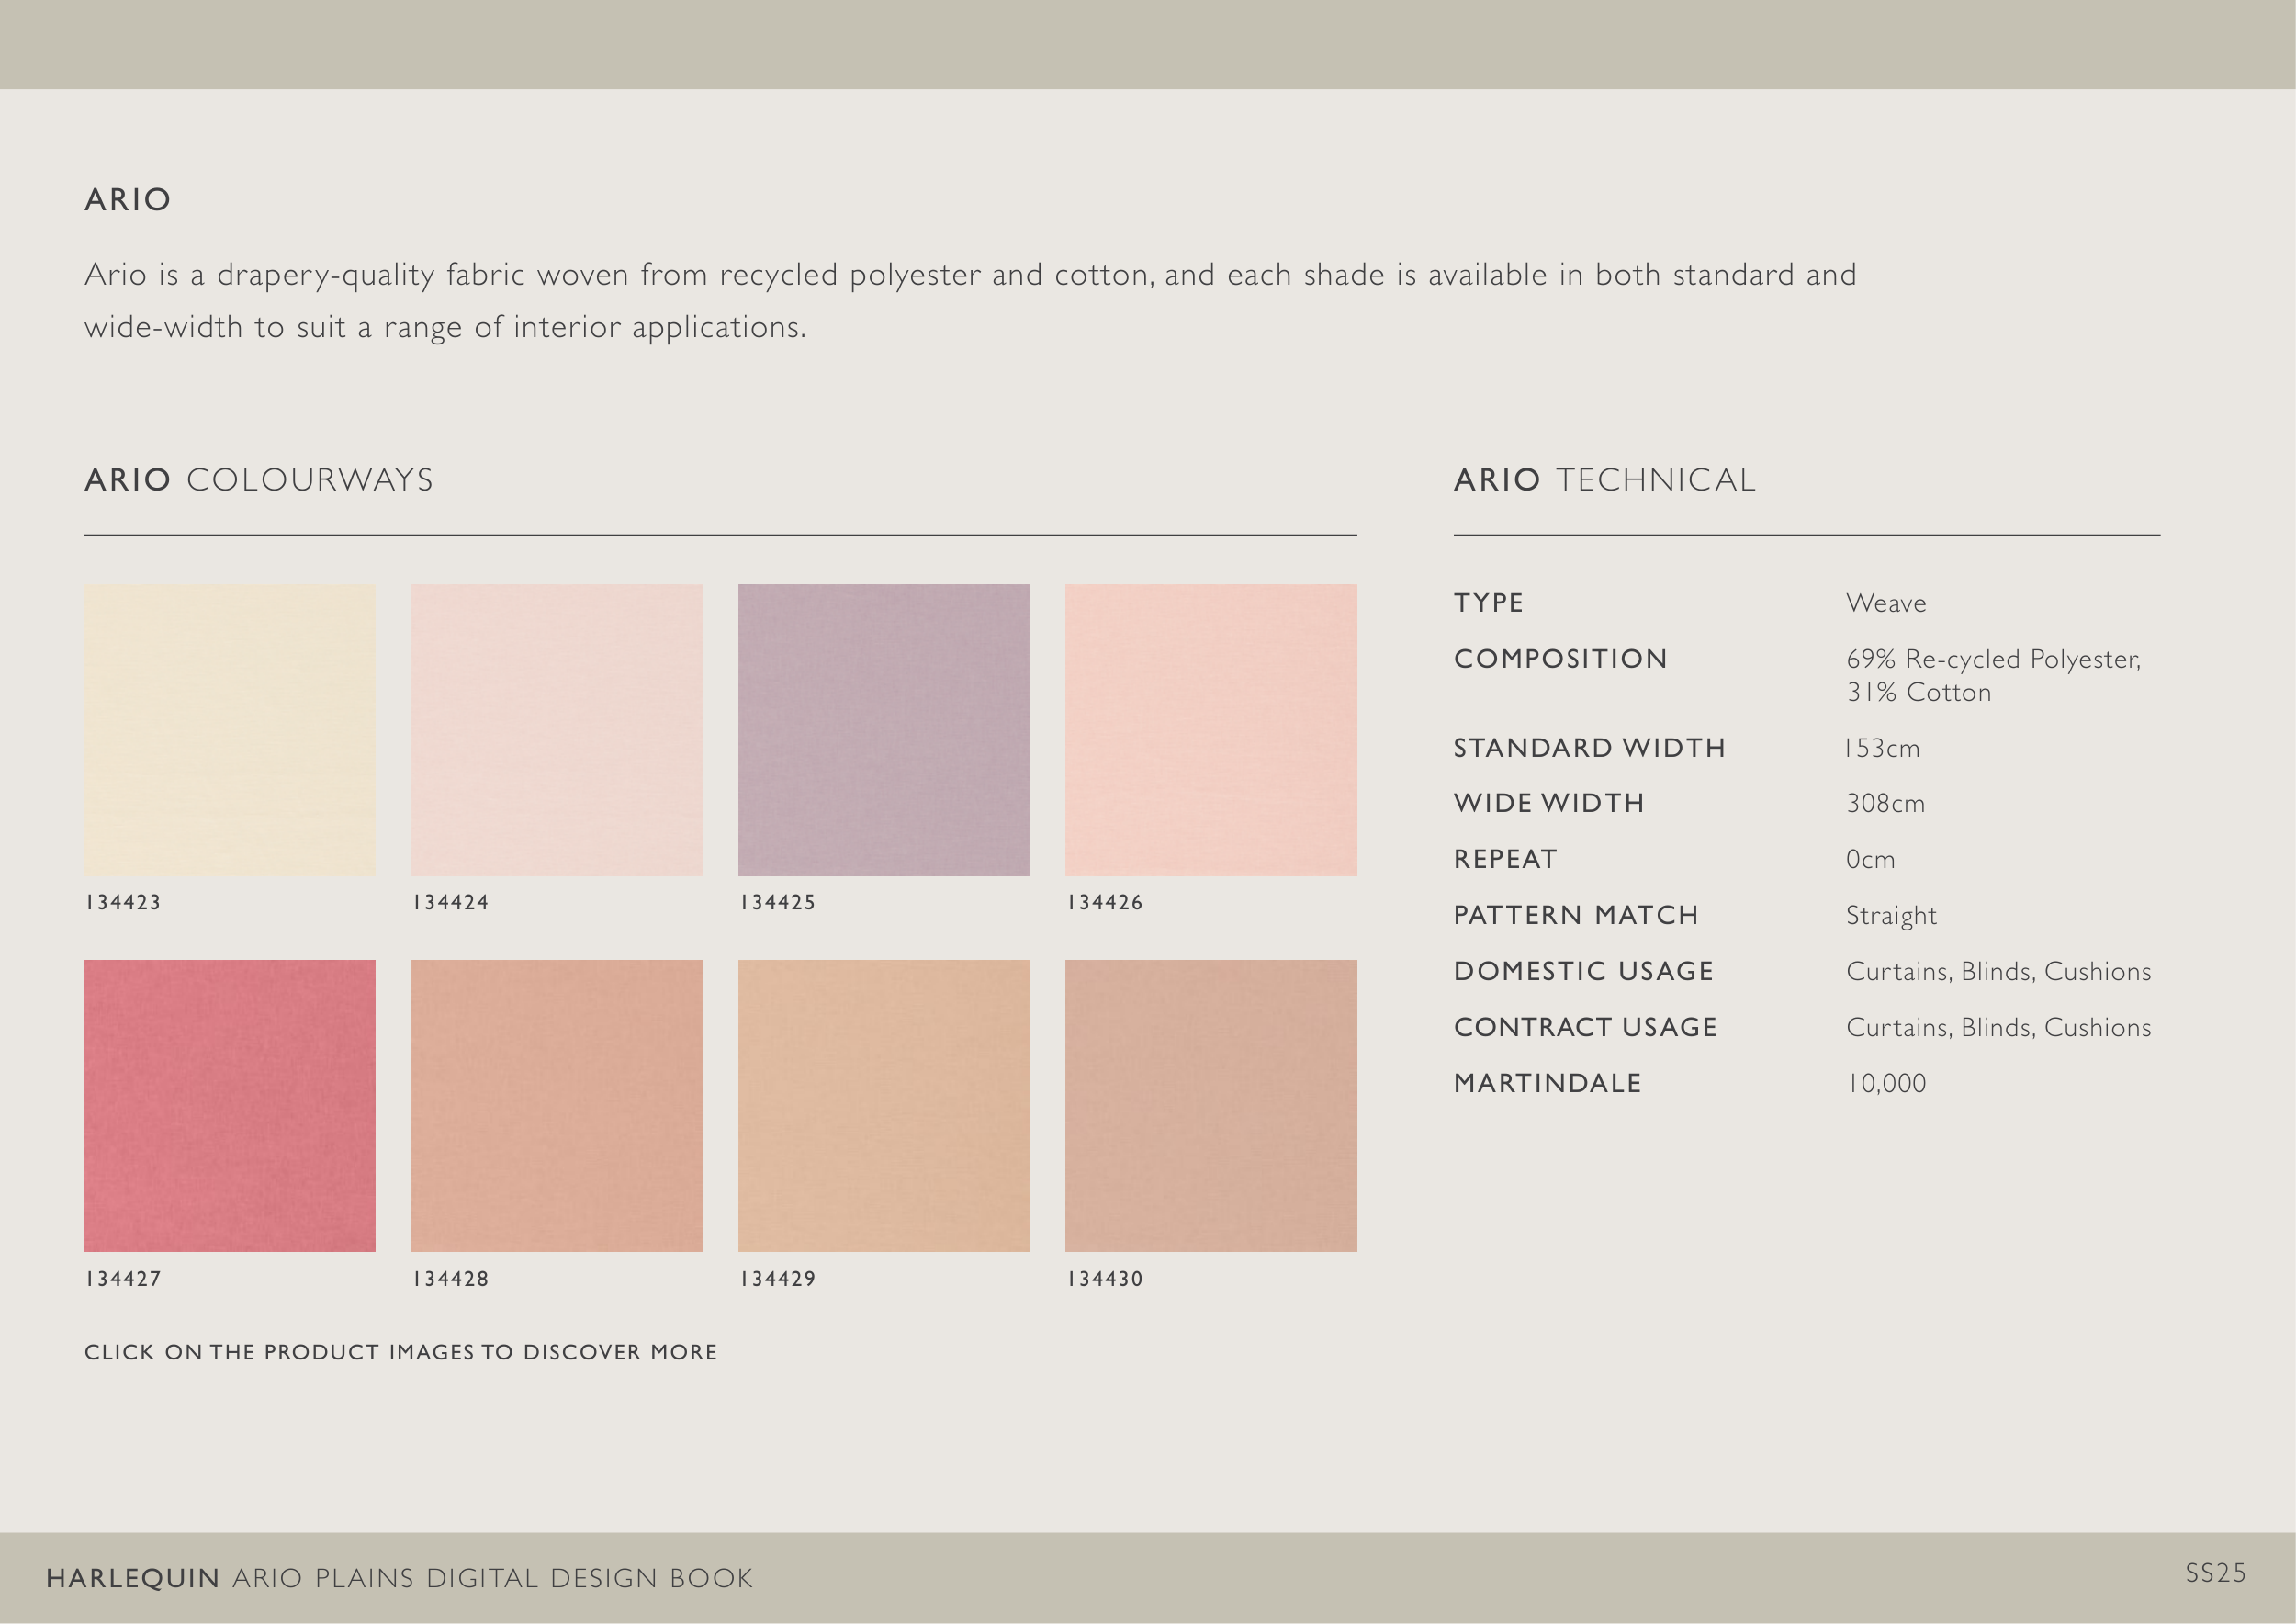The height and width of the screenshot is (1624, 2296).
Task: Open the dusty tan 134430 swatch
Action: click(x=1211, y=1105)
